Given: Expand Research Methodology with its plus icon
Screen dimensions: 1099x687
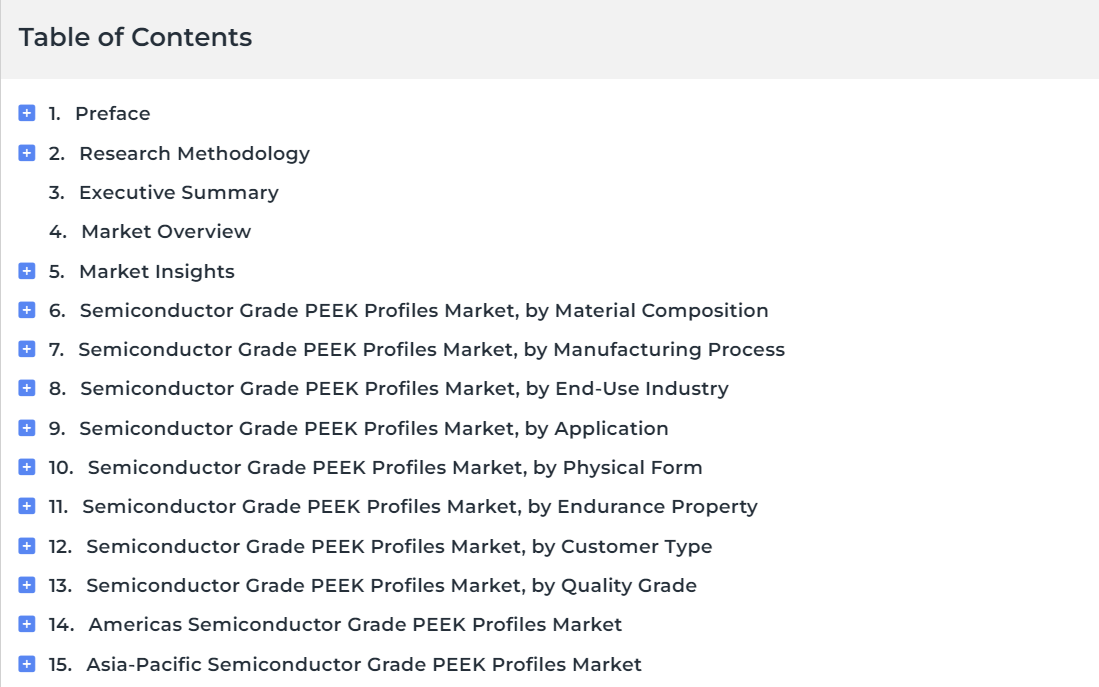Looking at the screenshot, I should [x=27, y=153].
